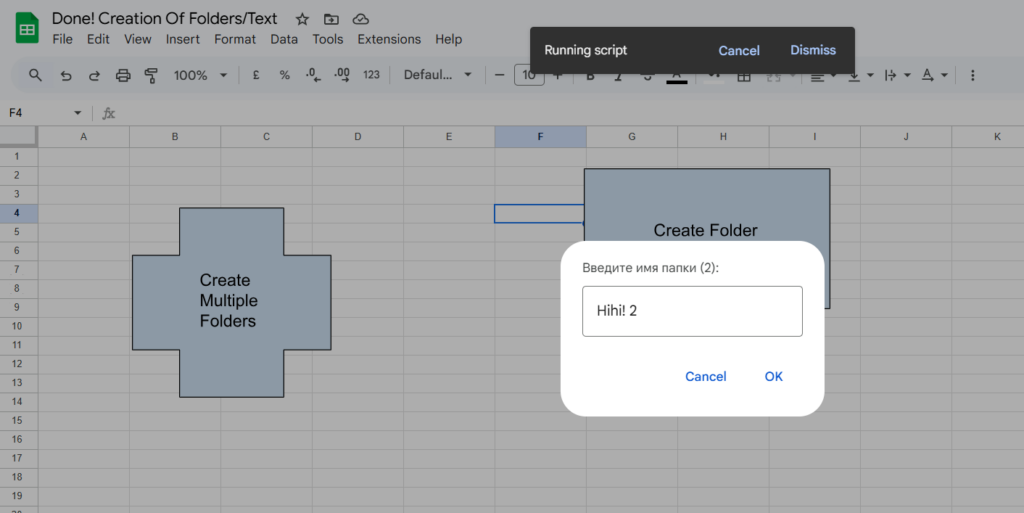The width and height of the screenshot is (1024, 513).
Task: Decrease decimal places
Action: [x=313, y=75]
